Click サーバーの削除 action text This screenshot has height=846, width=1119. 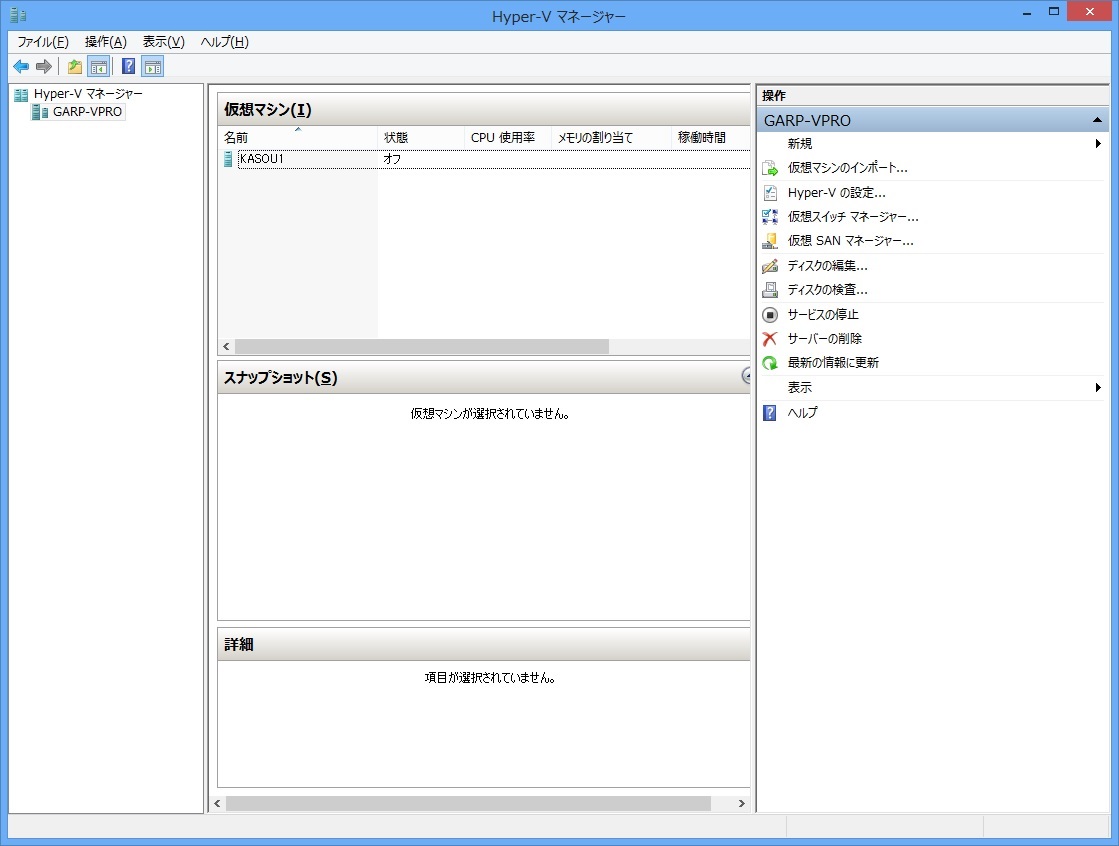(825, 339)
